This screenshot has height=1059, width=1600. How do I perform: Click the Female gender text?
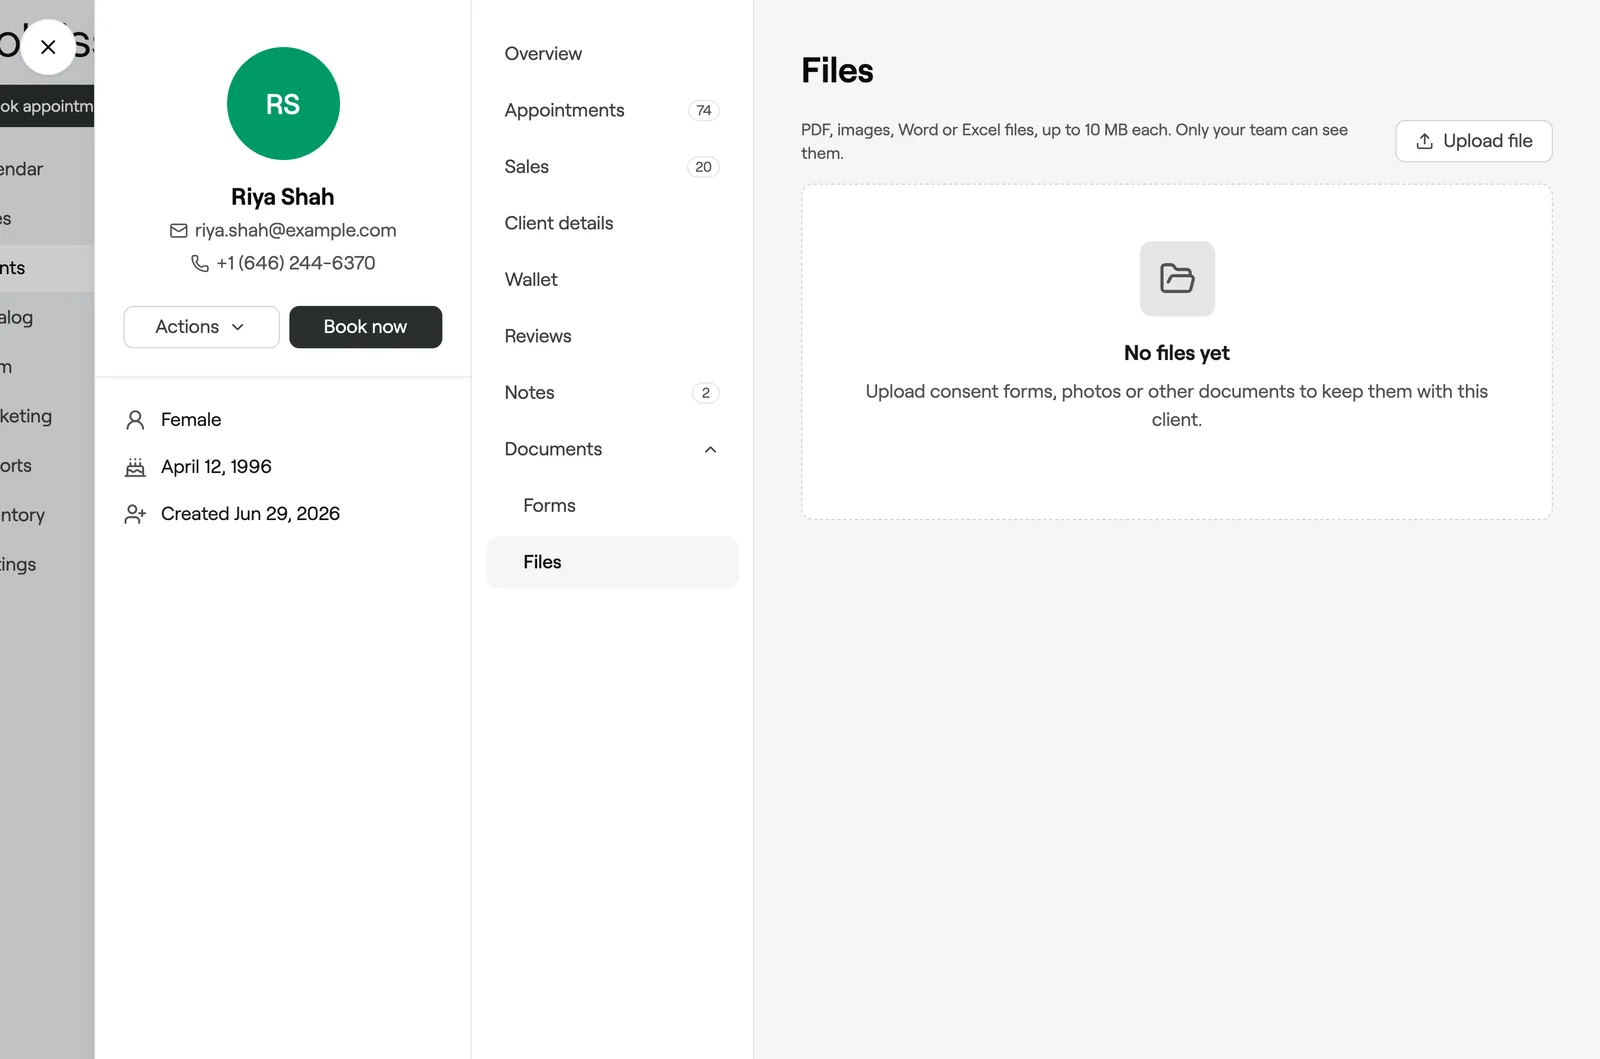pyautogui.click(x=191, y=420)
